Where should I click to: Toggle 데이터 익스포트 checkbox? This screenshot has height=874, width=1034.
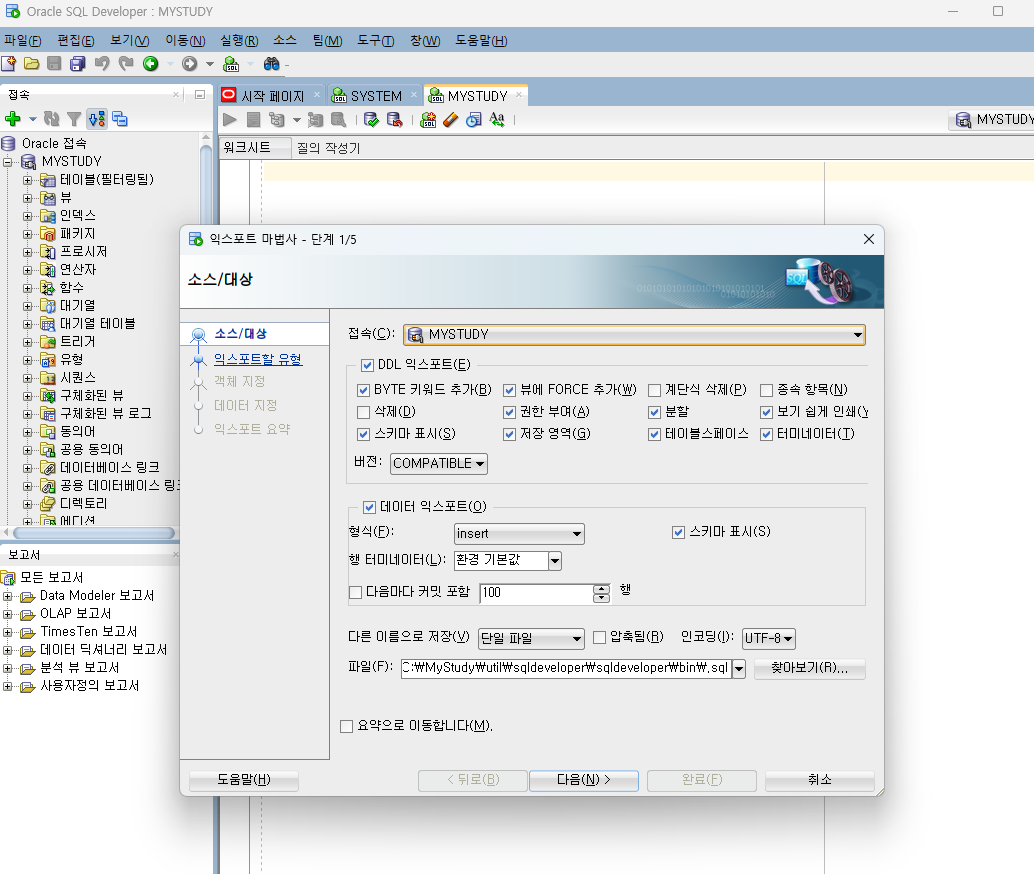[x=369, y=507]
